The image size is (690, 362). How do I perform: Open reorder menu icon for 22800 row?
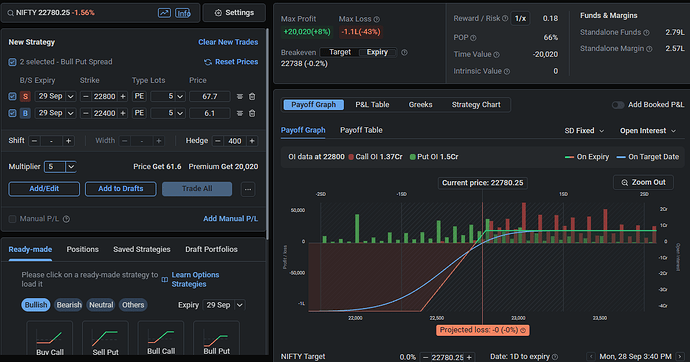pyautogui.click(x=240, y=96)
